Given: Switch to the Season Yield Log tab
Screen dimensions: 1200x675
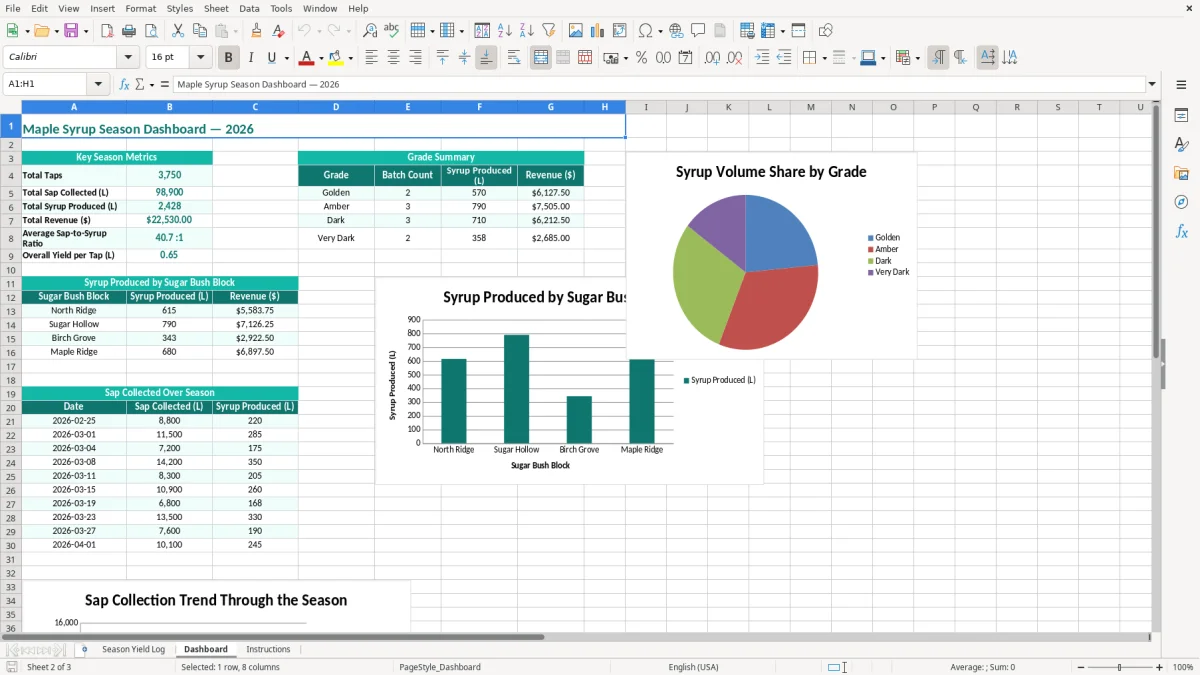Looking at the screenshot, I should coord(133,649).
